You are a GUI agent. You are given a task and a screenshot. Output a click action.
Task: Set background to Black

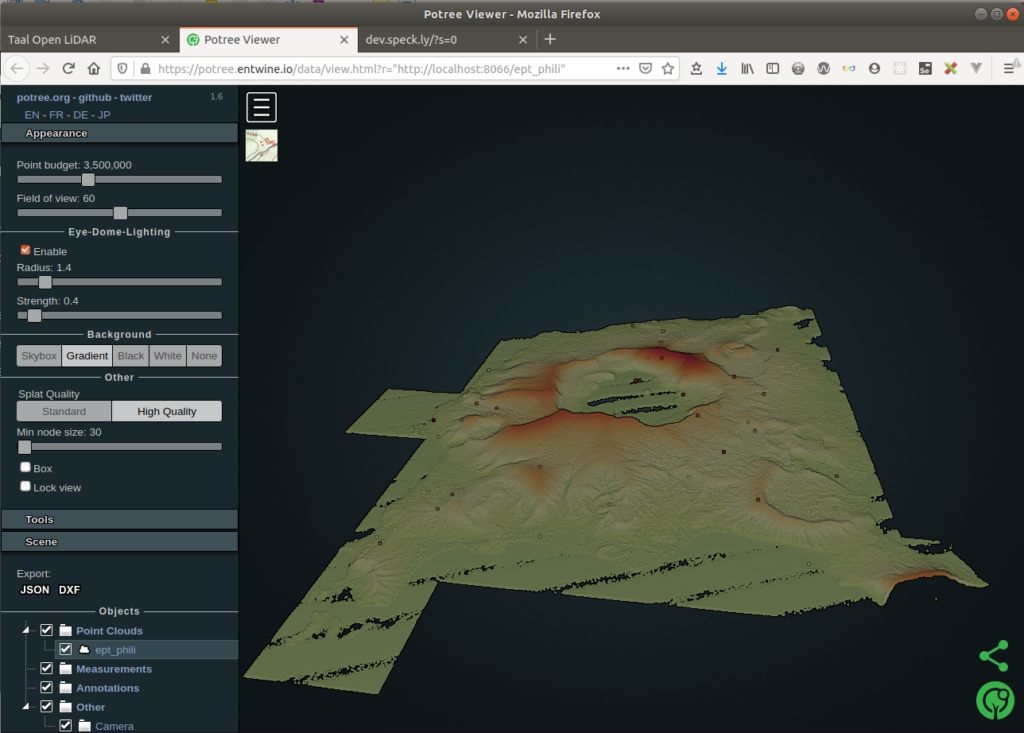coord(131,356)
